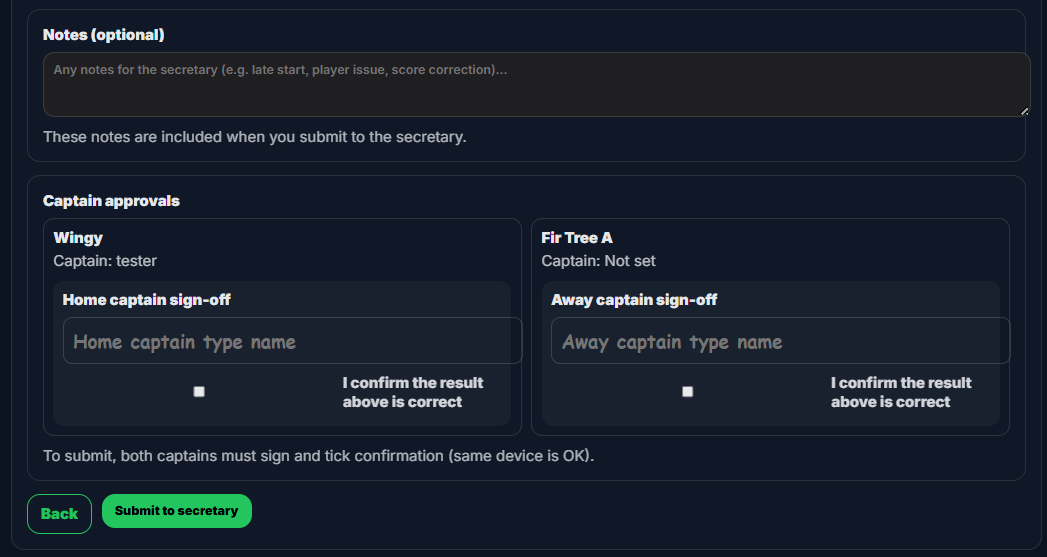Grab the notes box resize handle
Screen dimensions: 1047x557
[x=1024, y=111]
